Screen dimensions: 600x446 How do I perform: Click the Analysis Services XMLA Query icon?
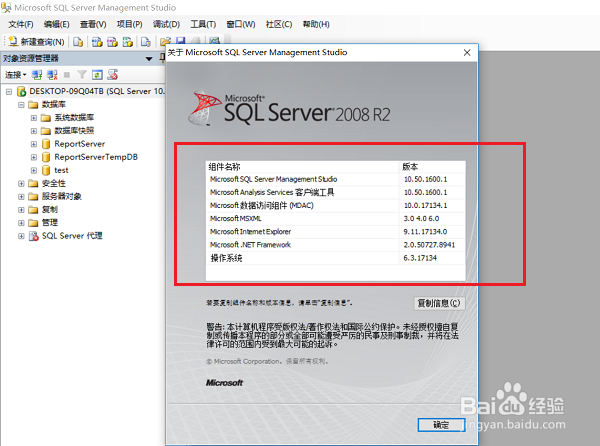[128, 42]
